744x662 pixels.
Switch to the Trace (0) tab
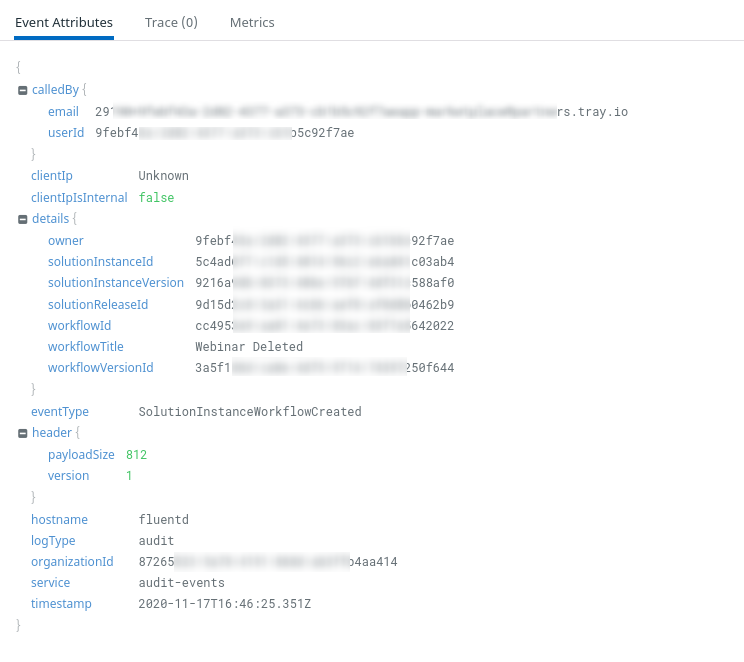click(171, 22)
